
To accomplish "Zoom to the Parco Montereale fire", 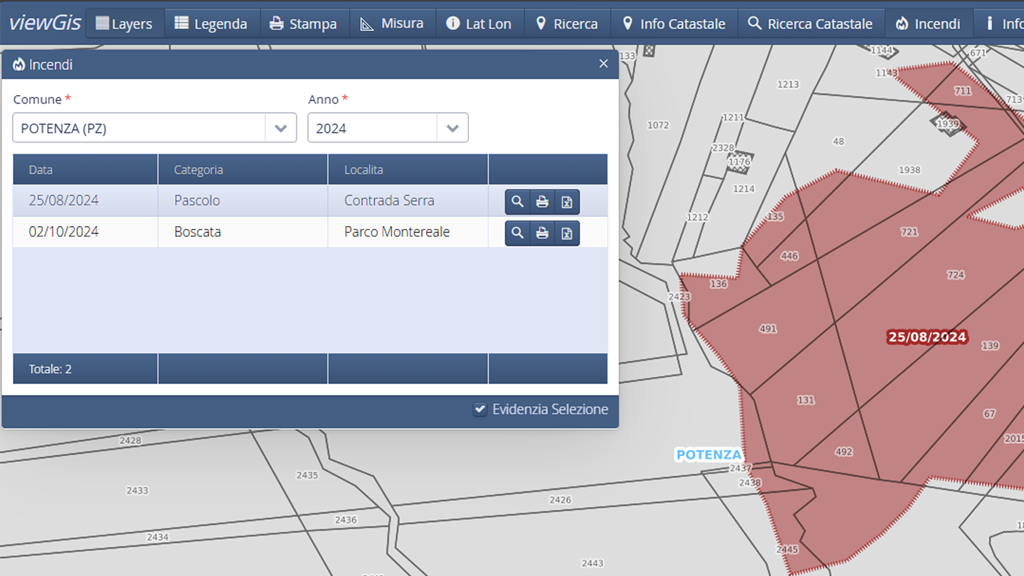I will 517,233.
